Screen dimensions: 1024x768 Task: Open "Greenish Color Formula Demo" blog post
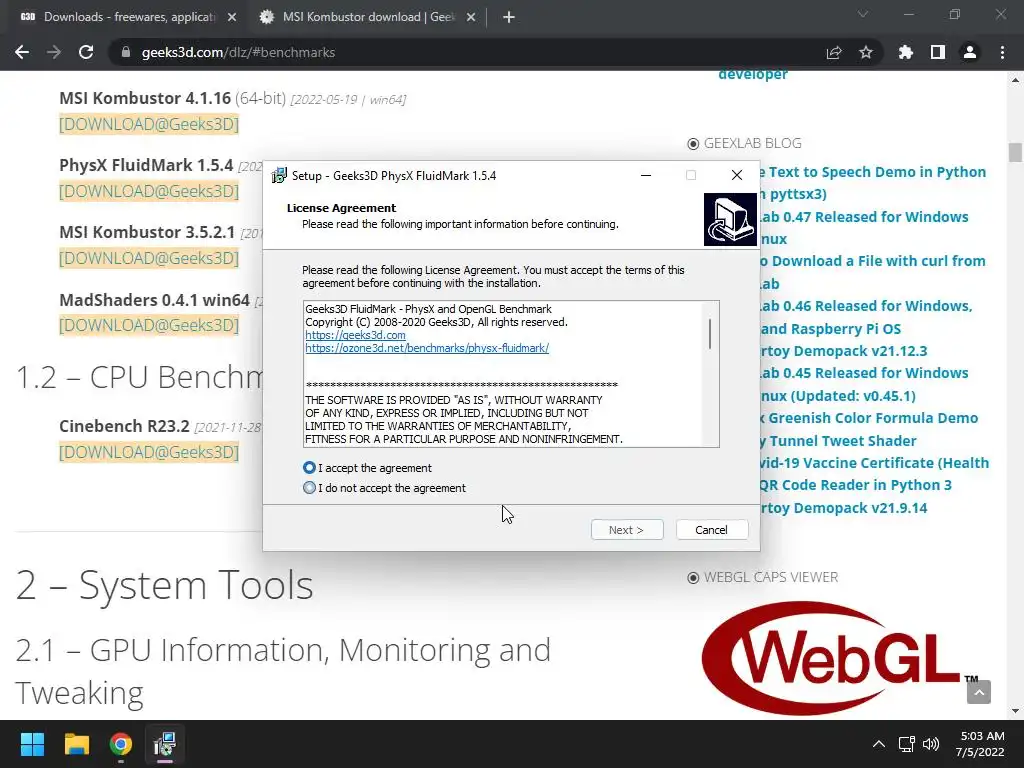click(869, 418)
